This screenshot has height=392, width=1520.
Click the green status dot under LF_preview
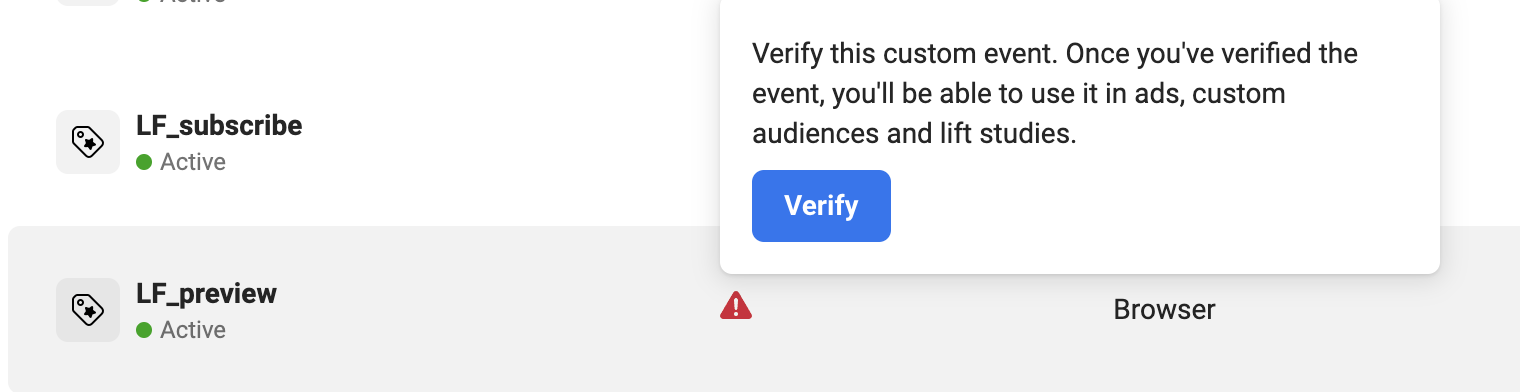coord(144,330)
